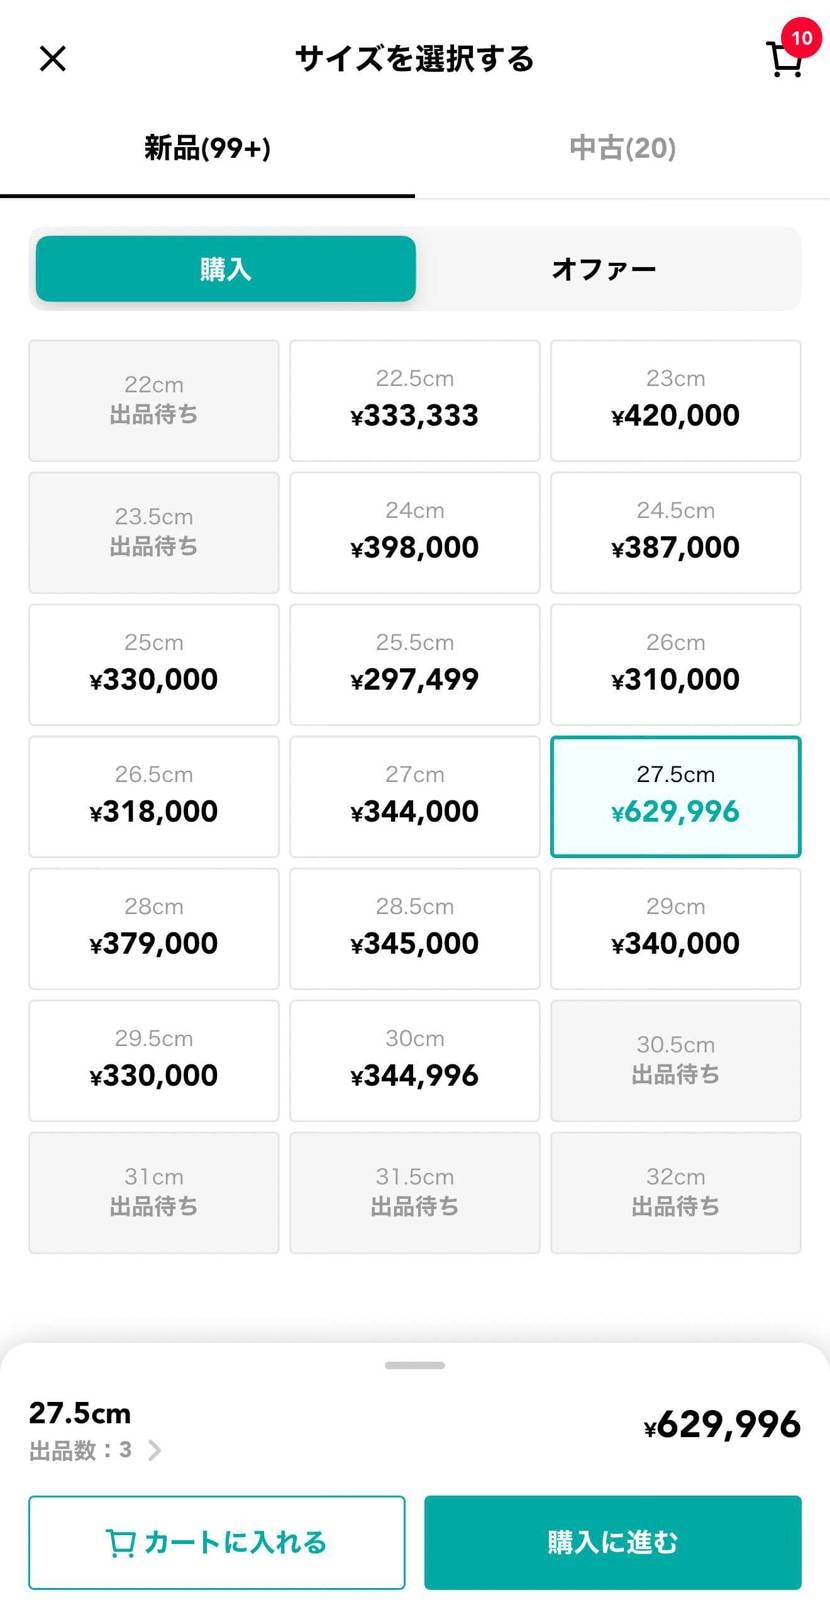Select the 購入 toggle option

pyautogui.click(x=226, y=269)
